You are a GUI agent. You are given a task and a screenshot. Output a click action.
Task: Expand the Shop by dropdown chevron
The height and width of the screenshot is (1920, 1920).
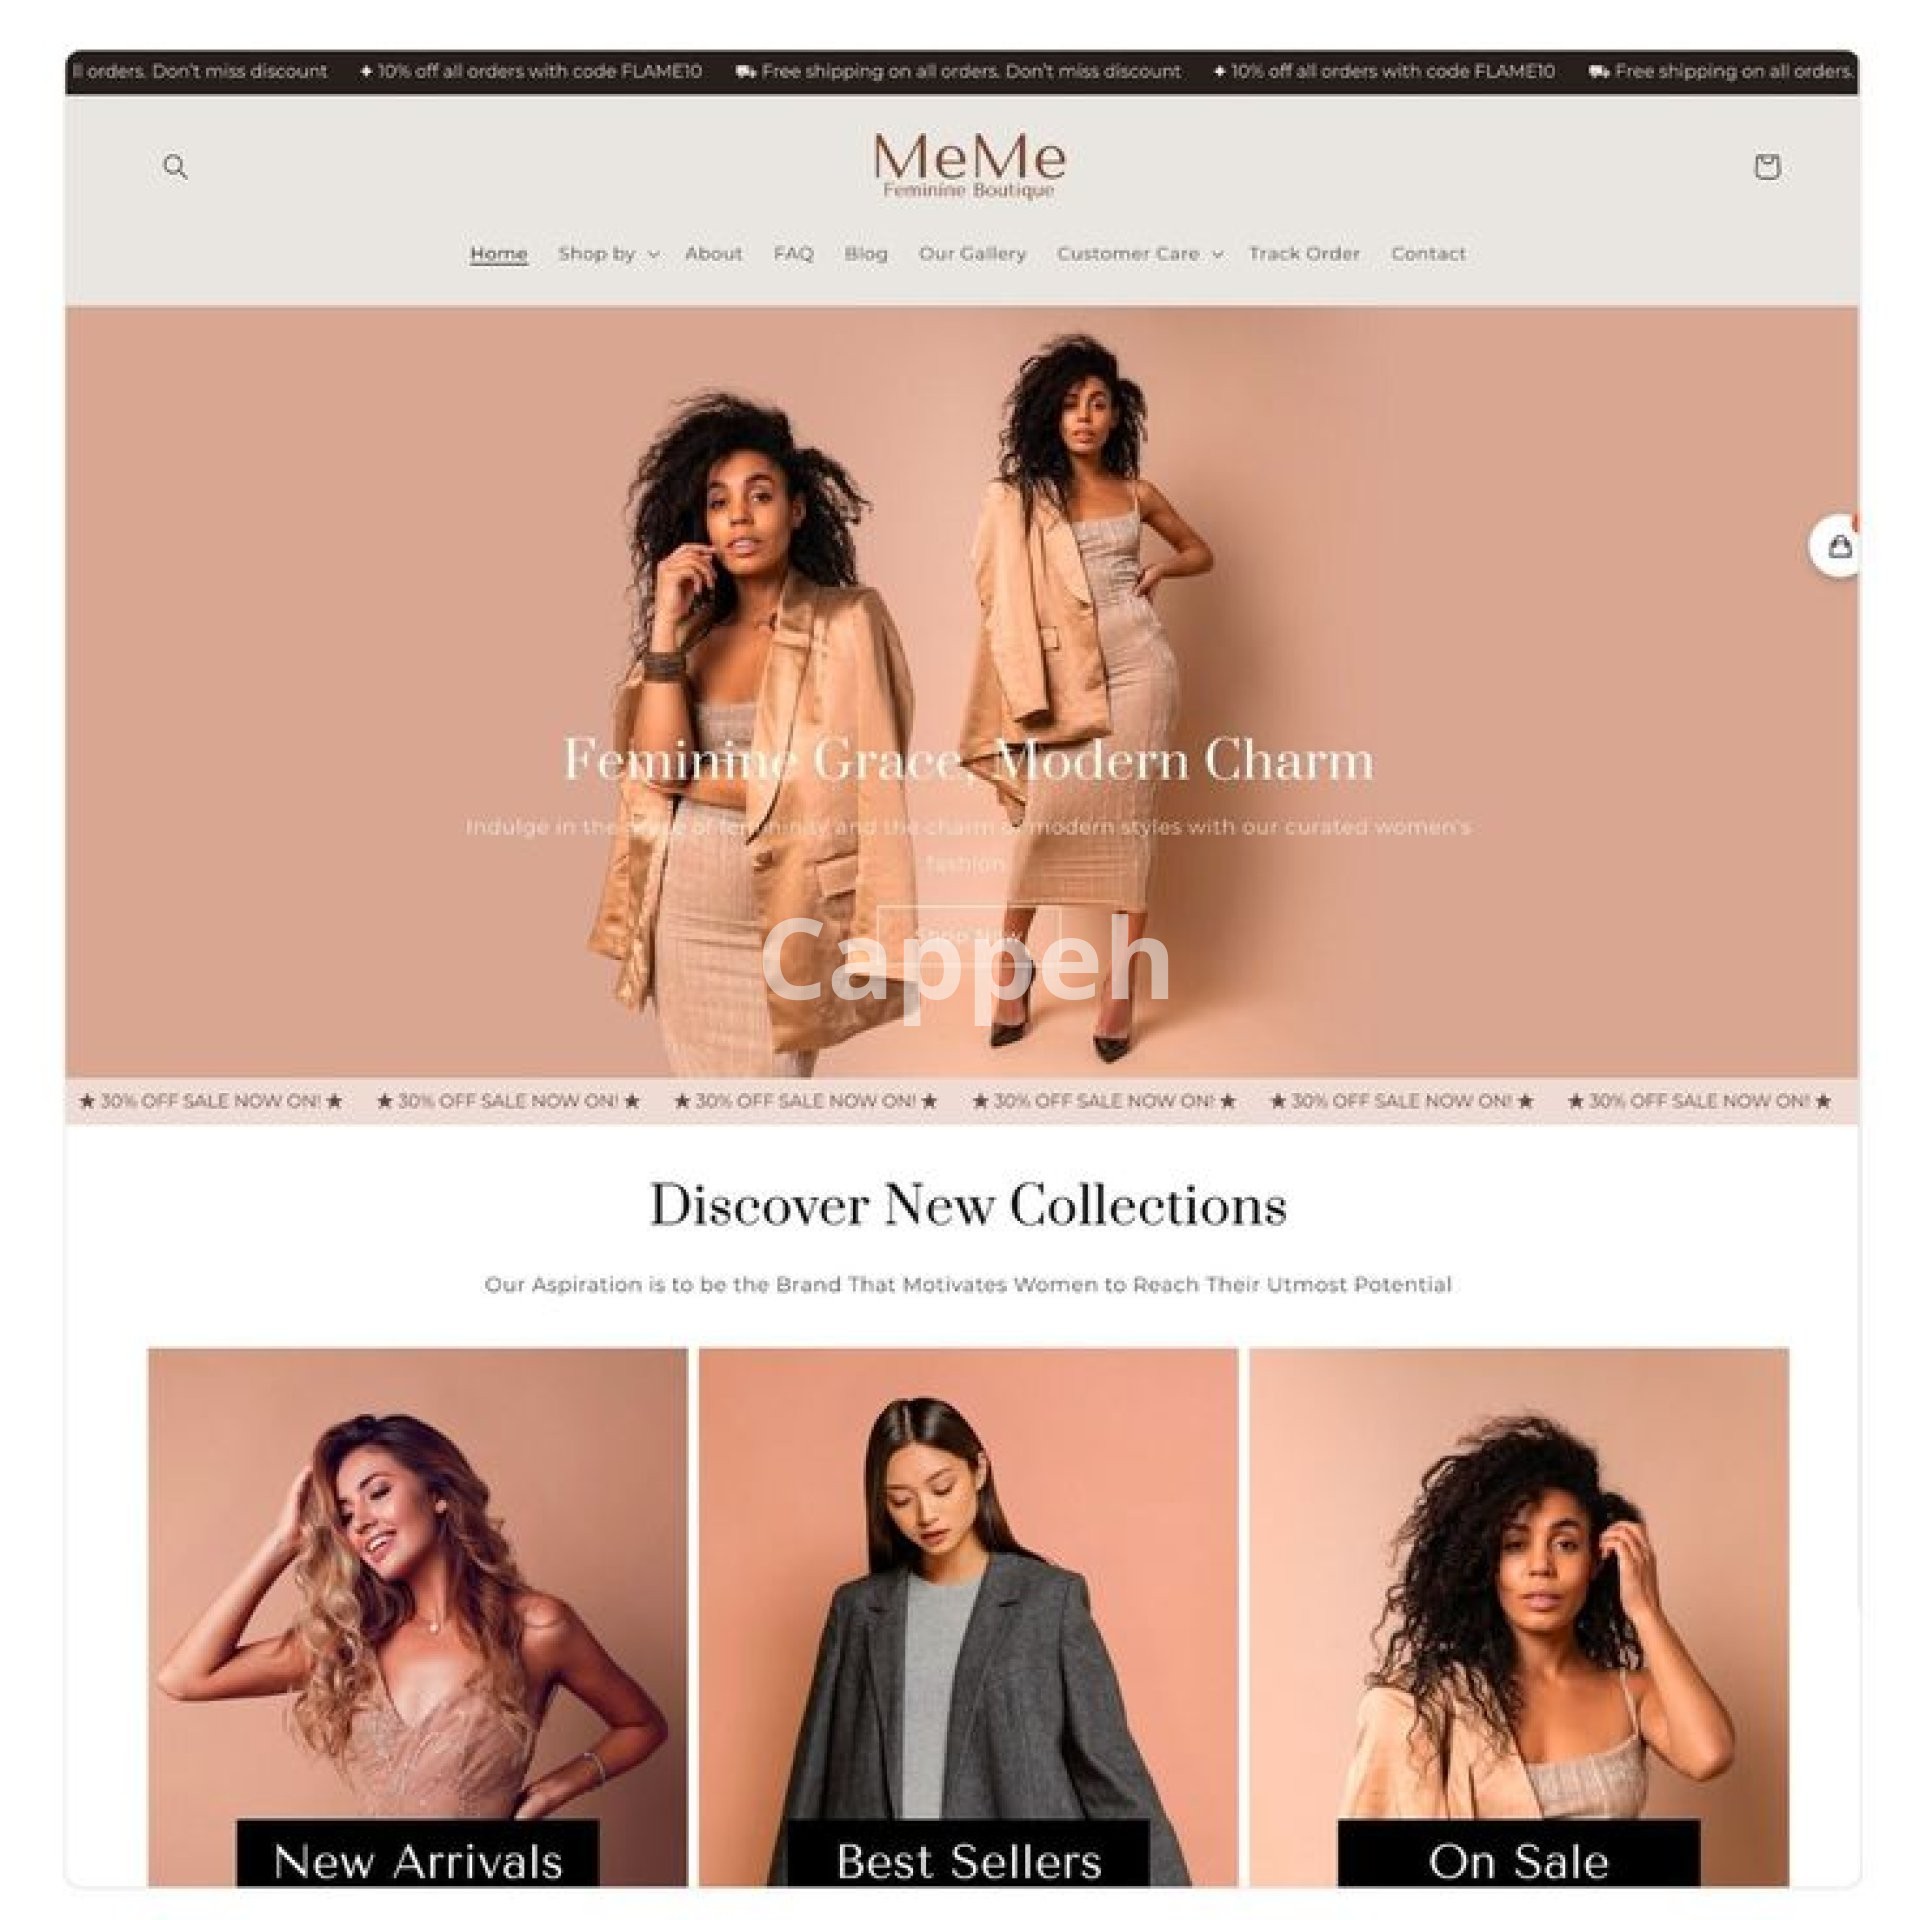pos(654,254)
